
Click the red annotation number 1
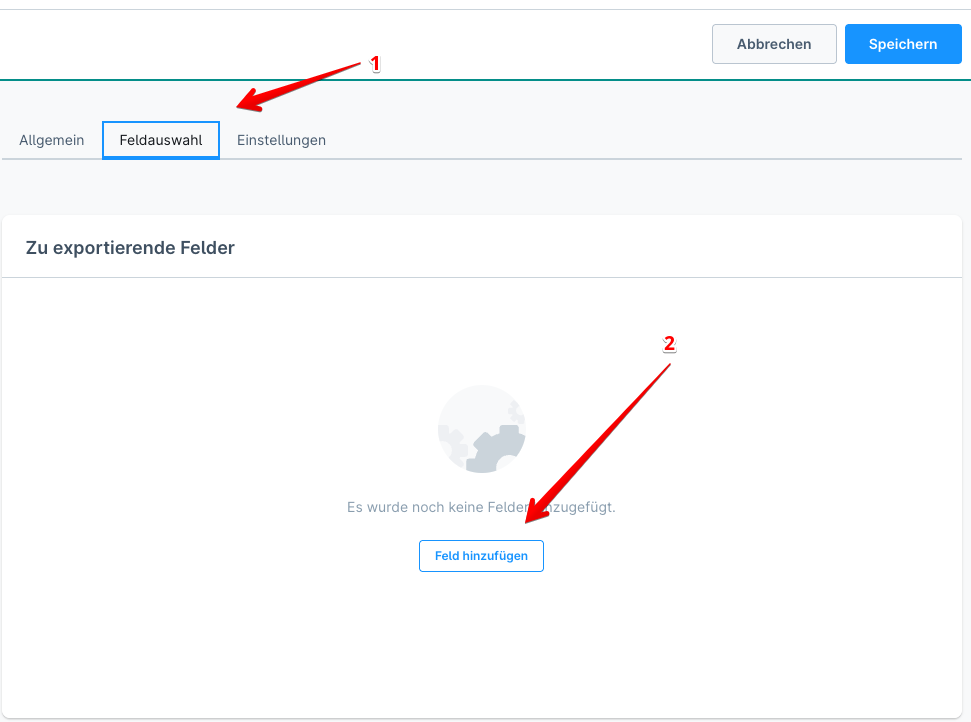375,64
